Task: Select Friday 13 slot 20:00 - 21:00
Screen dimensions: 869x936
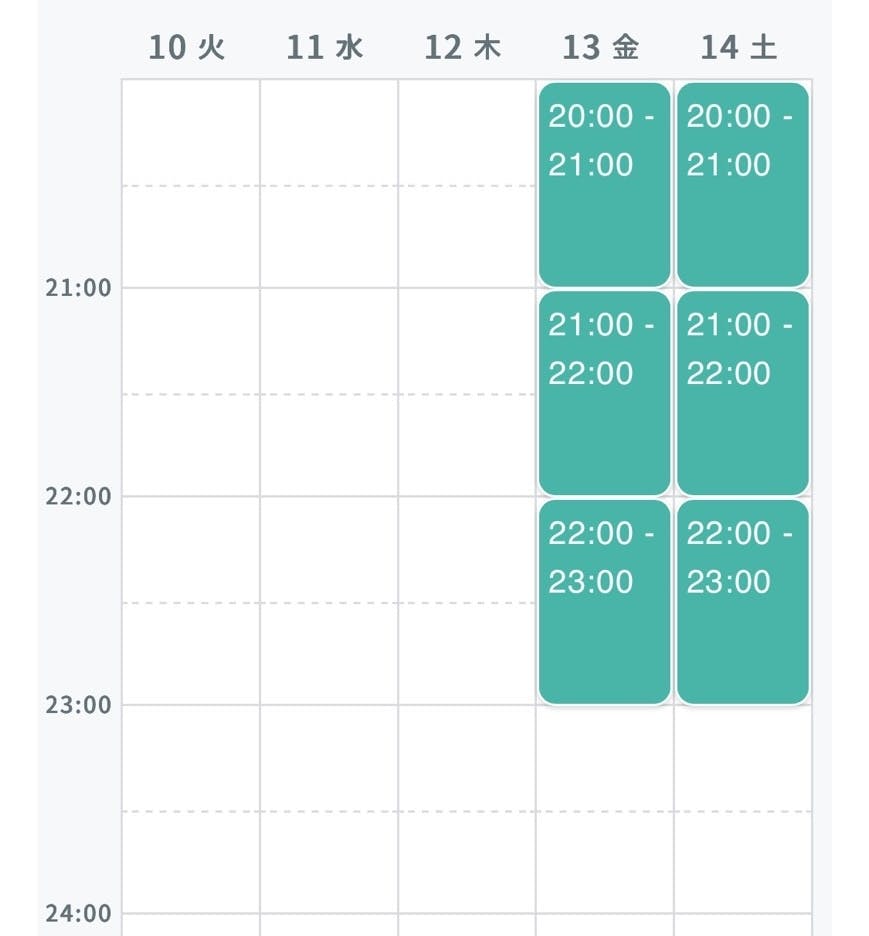Action: tap(604, 185)
